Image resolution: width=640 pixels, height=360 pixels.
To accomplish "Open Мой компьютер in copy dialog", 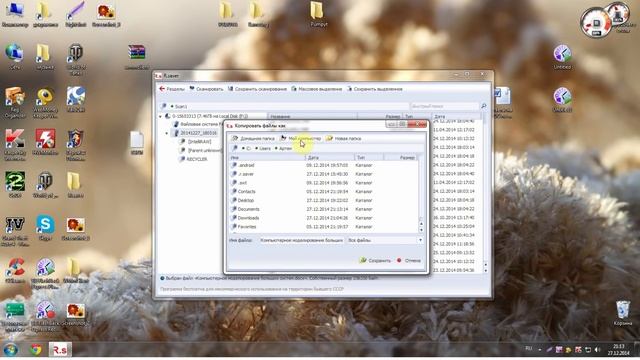I will pos(301,139).
